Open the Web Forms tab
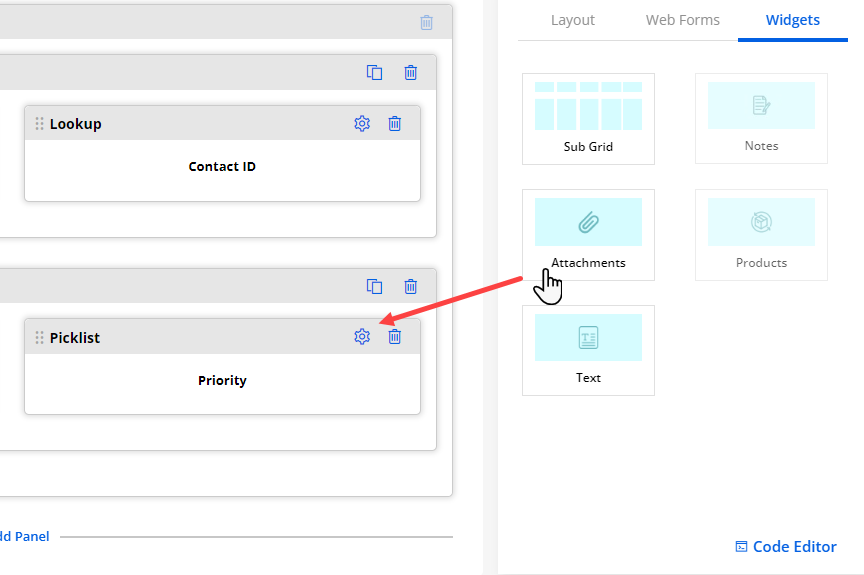This screenshot has width=864, height=575. [683, 20]
